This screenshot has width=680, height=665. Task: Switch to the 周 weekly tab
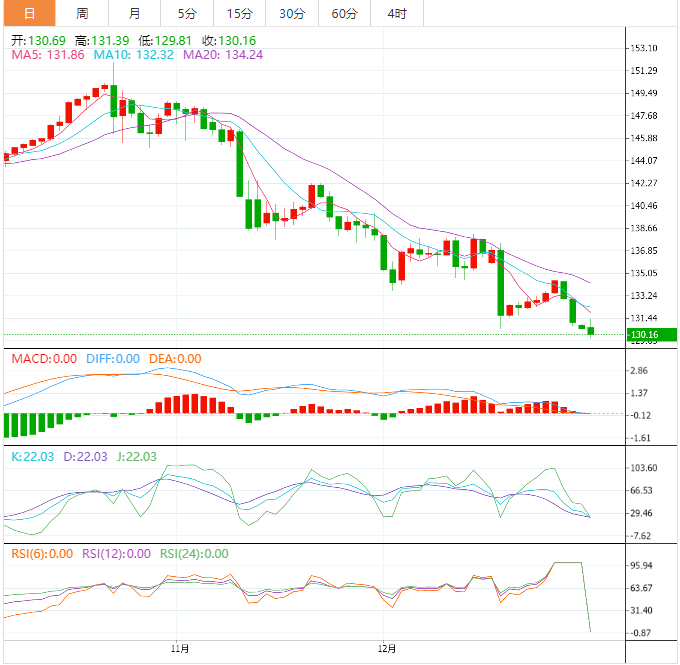[x=82, y=13]
